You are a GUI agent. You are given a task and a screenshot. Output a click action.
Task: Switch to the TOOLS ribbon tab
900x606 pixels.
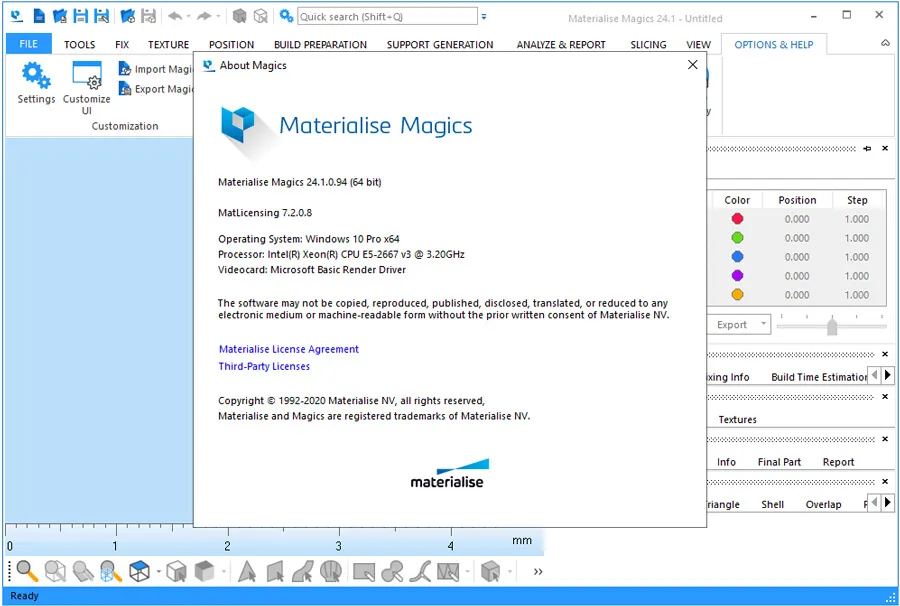[x=79, y=45]
